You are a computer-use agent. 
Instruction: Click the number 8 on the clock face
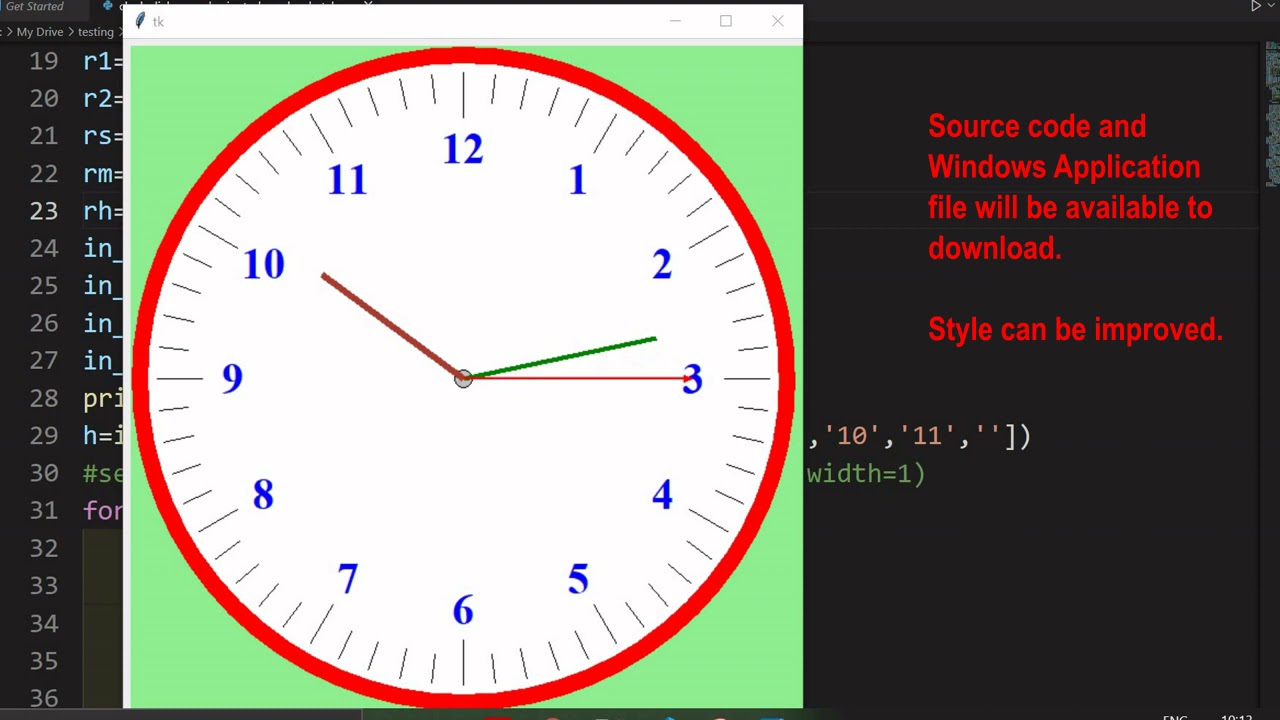click(263, 495)
